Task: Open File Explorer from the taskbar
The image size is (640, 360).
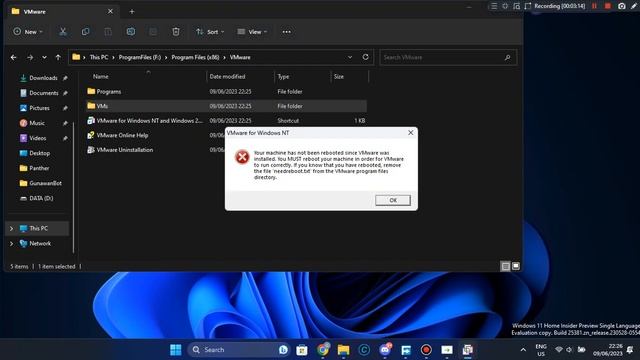Action: [344, 350]
